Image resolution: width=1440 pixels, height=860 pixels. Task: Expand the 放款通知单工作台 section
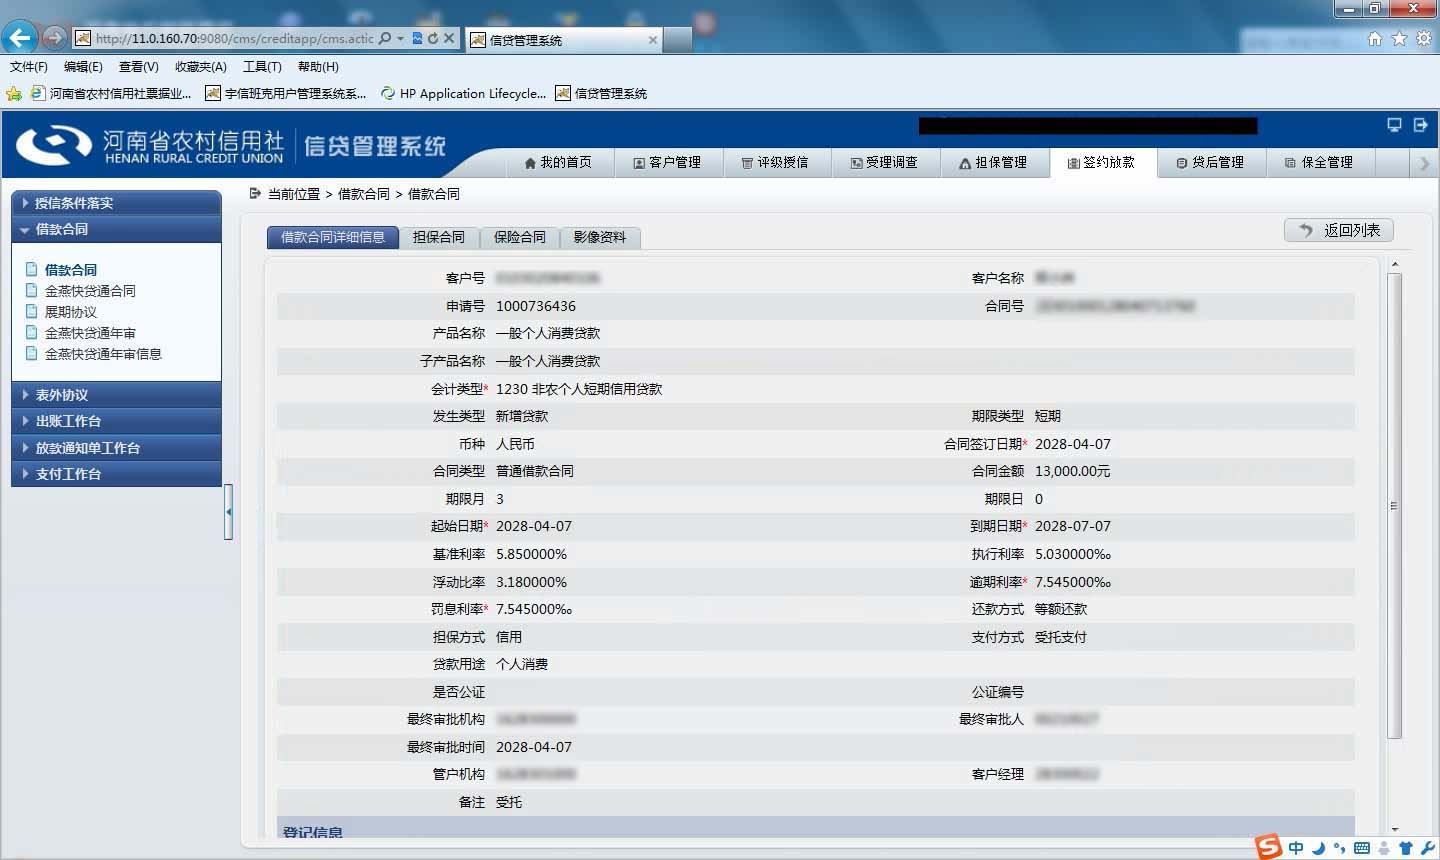click(116, 448)
